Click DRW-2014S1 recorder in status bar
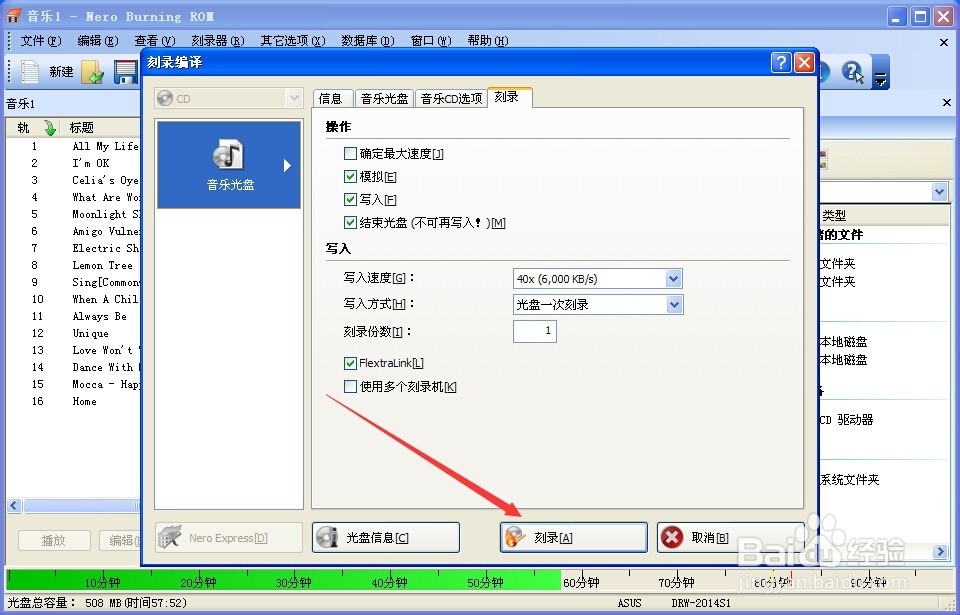The height and width of the screenshot is (615, 960). click(701, 603)
